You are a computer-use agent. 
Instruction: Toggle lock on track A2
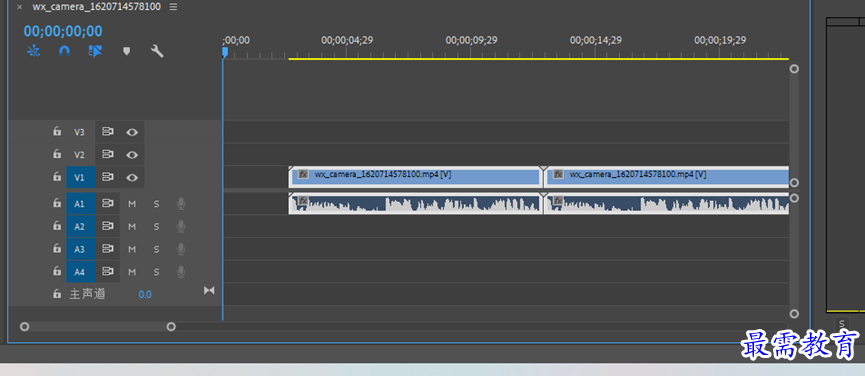point(57,226)
